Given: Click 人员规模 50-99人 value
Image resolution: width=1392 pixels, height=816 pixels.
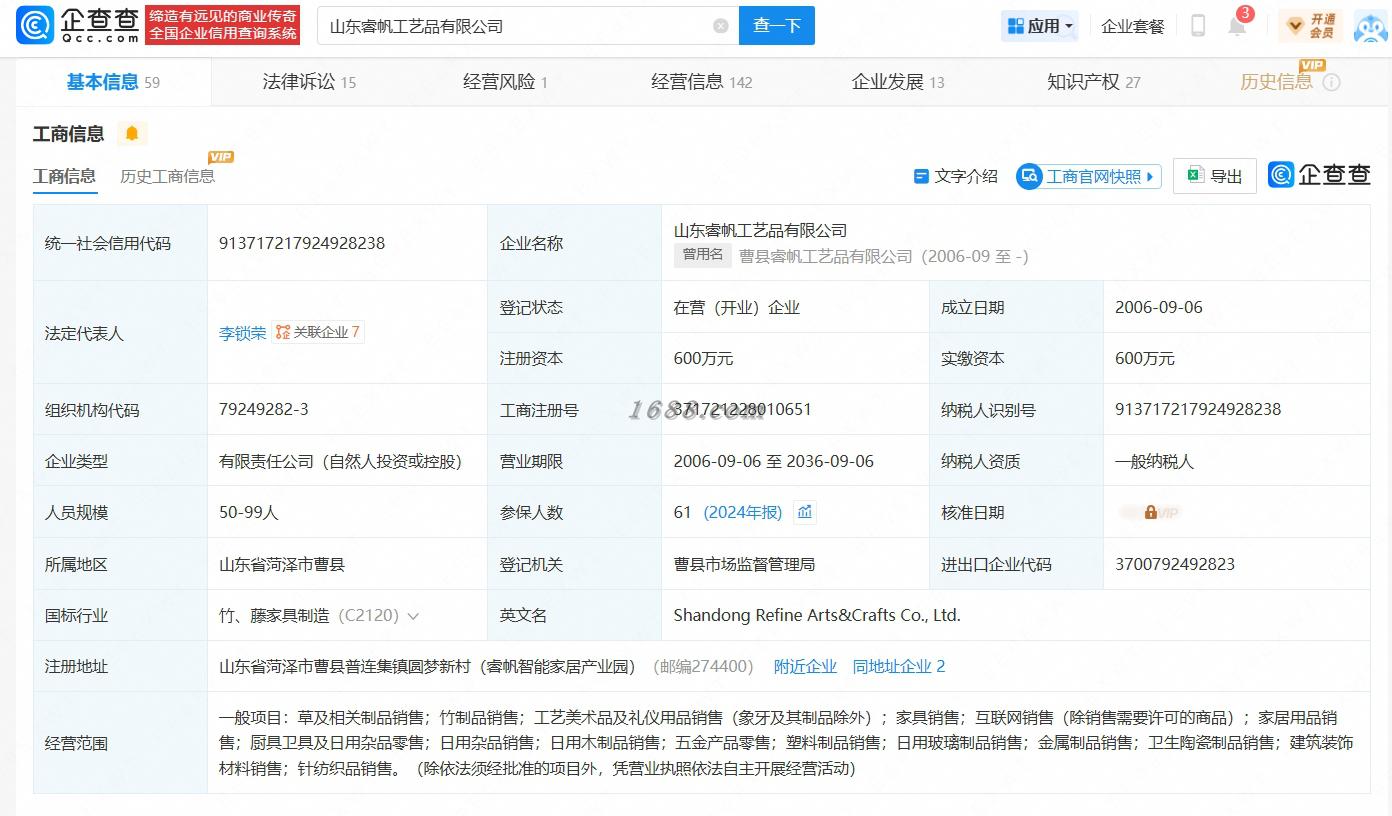Looking at the screenshot, I should coord(249,512).
